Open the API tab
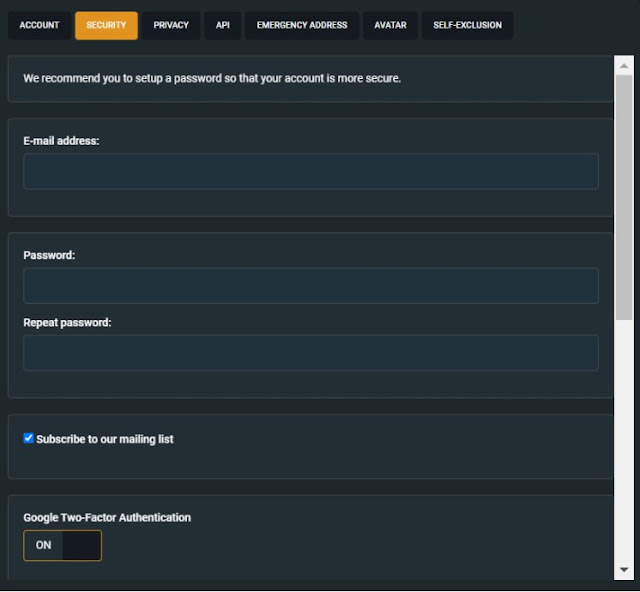 (x=222, y=25)
